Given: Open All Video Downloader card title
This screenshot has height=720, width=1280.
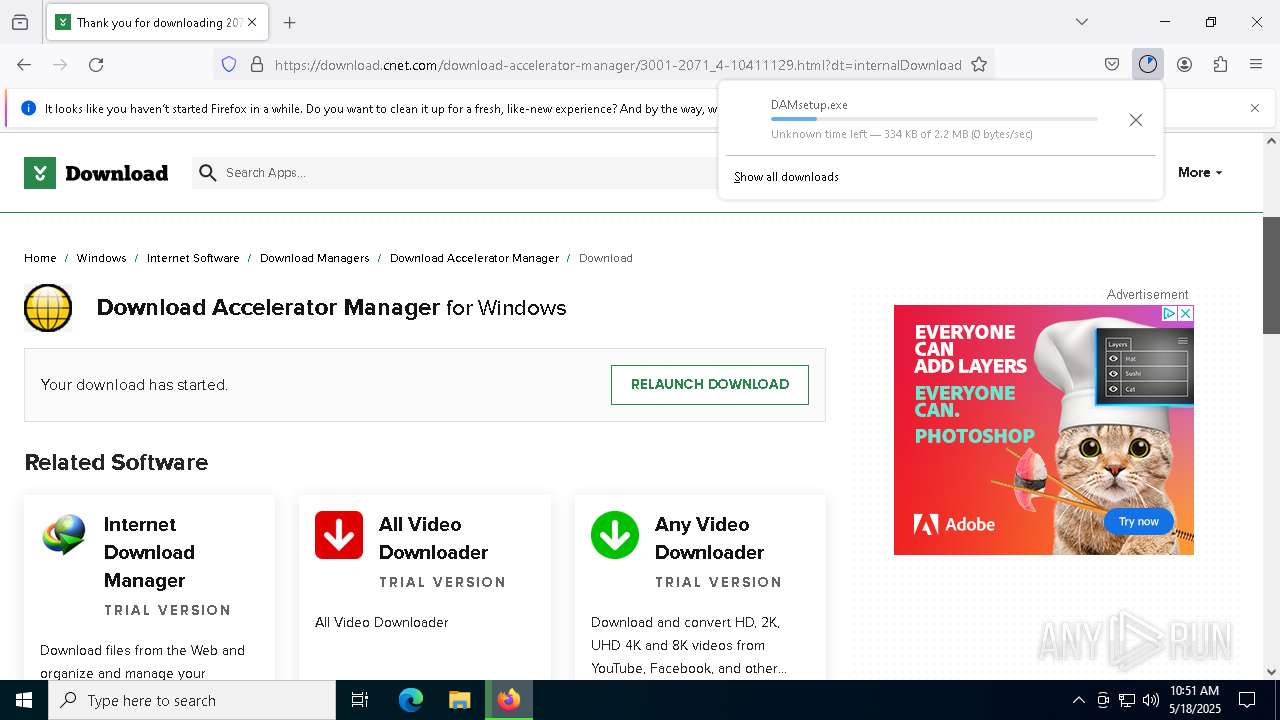Looking at the screenshot, I should 433,538.
